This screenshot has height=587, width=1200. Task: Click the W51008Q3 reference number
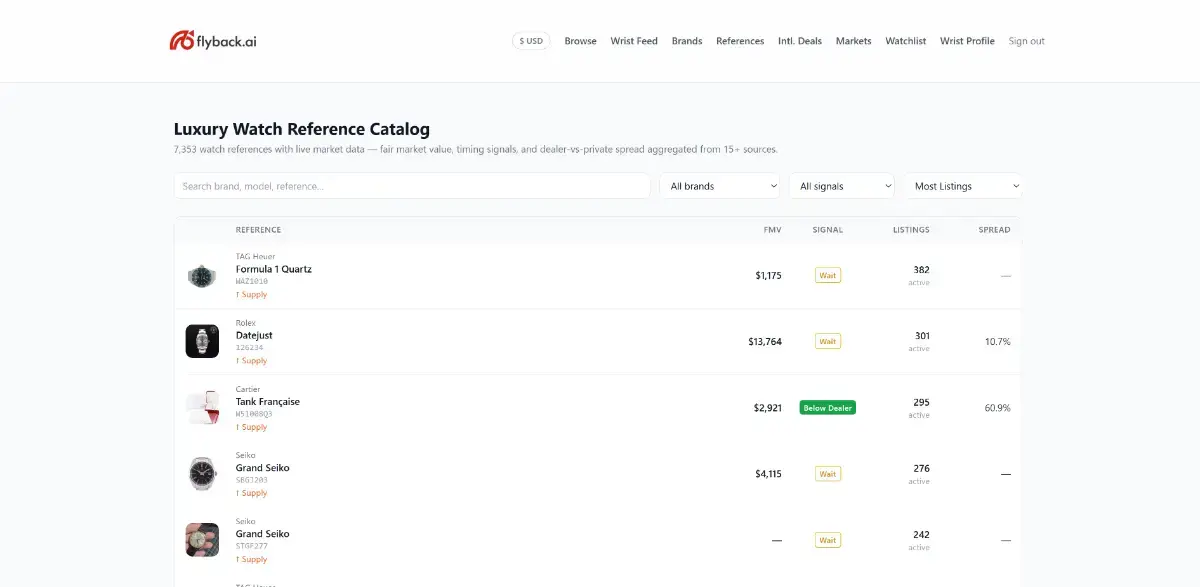[254, 414]
